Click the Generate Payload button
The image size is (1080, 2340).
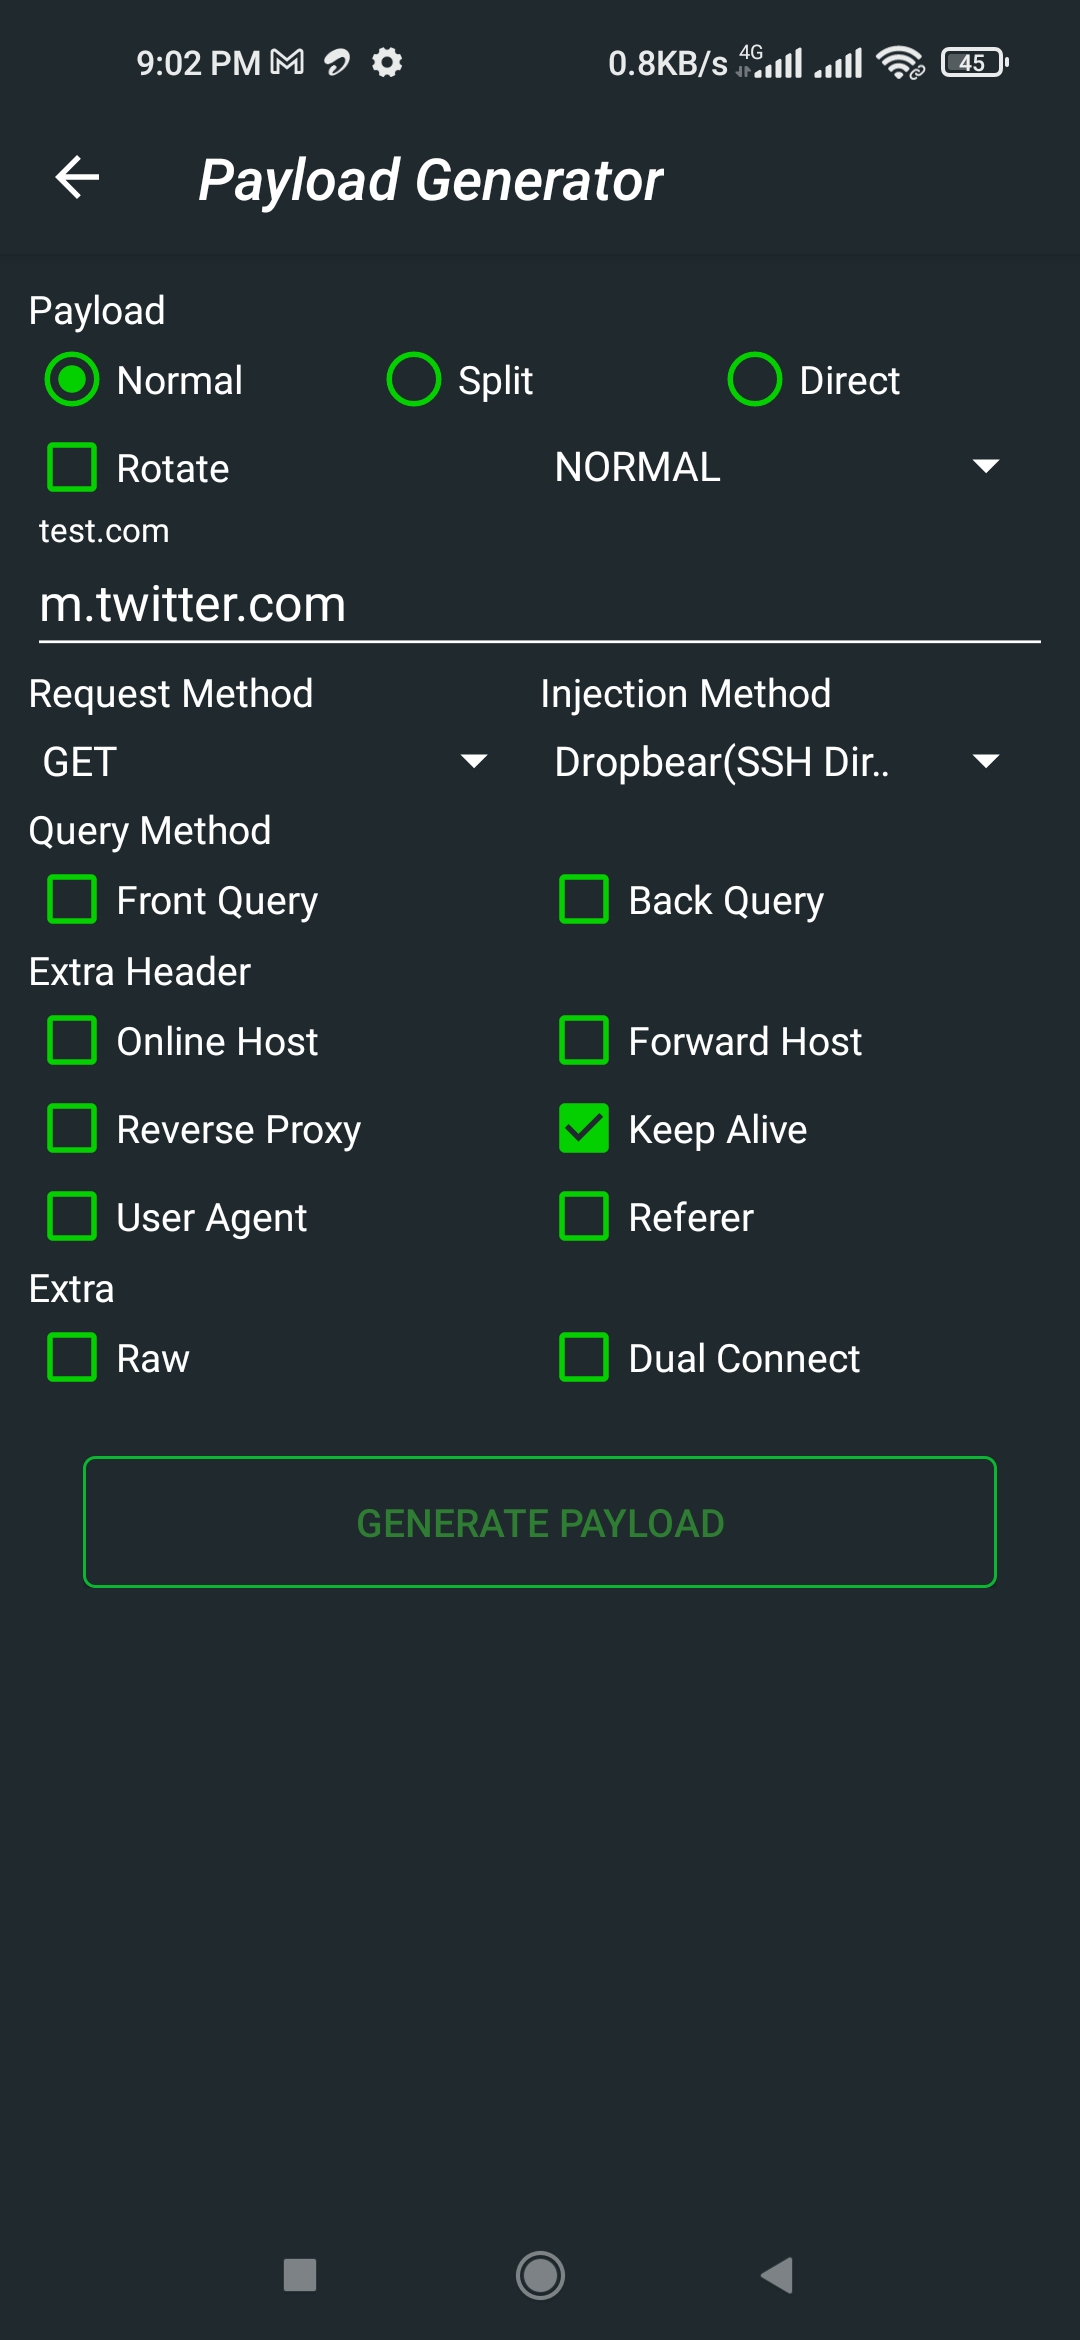click(540, 1522)
